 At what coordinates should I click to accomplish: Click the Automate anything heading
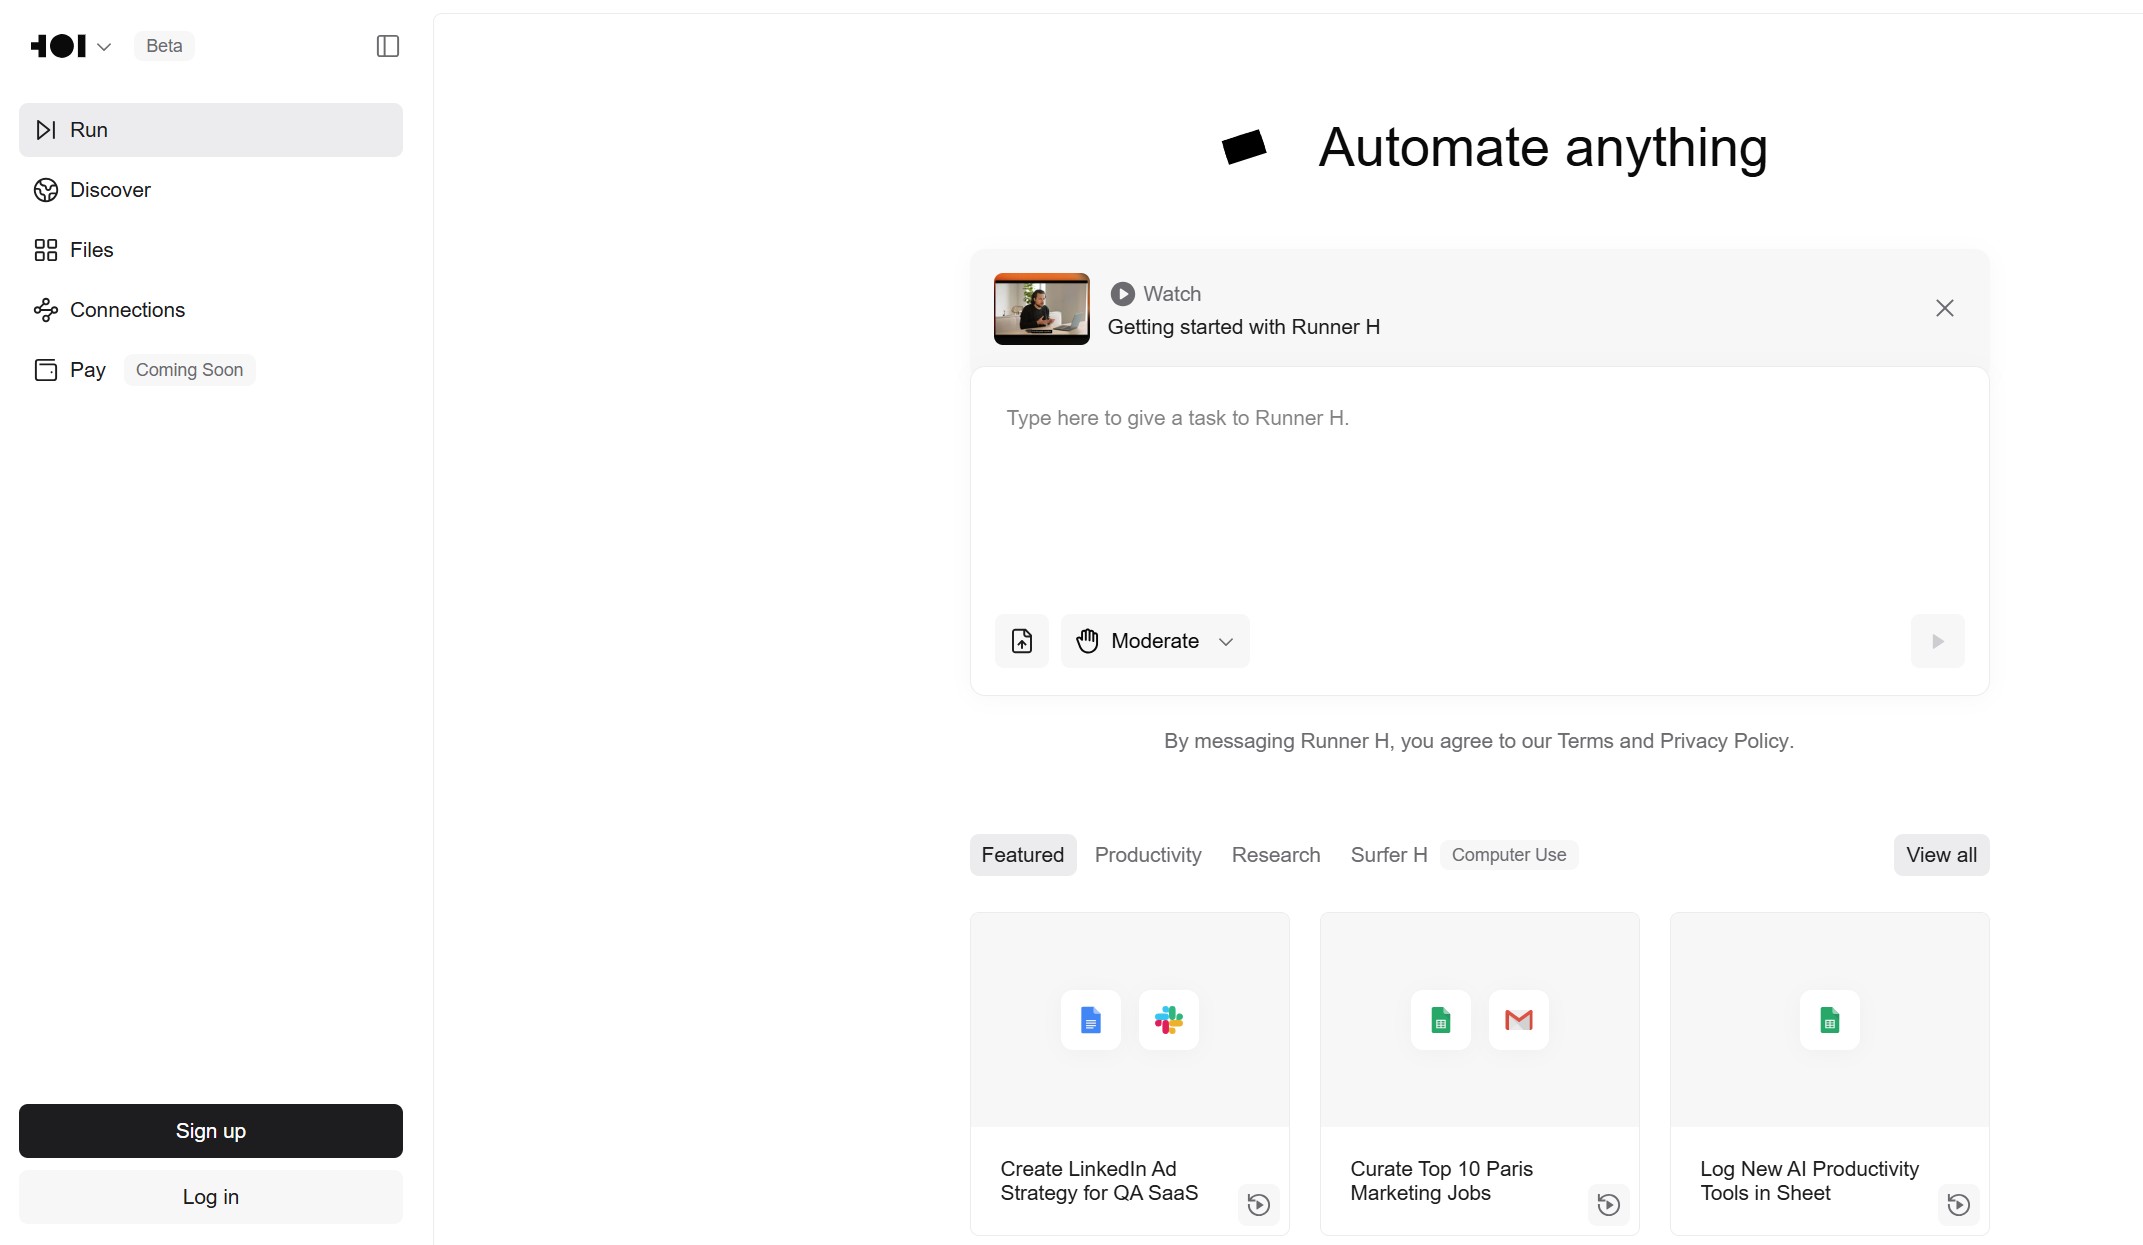click(1543, 148)
